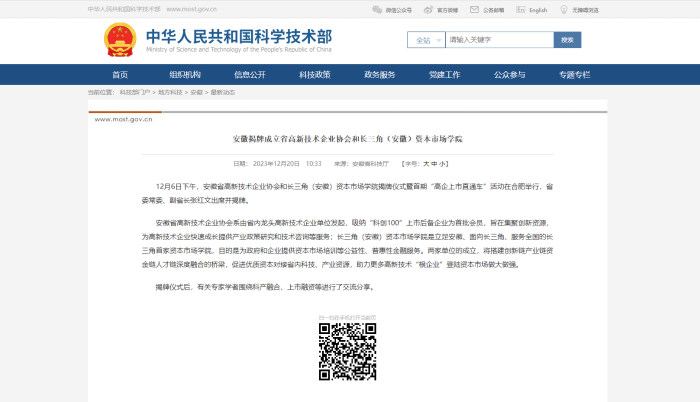Open the 信息公开 menu item
700x402 pixels.
coord(250,75)
